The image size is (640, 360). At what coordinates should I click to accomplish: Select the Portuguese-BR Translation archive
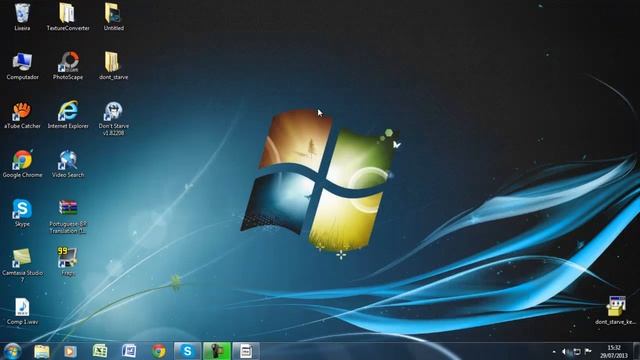[68, 216]
